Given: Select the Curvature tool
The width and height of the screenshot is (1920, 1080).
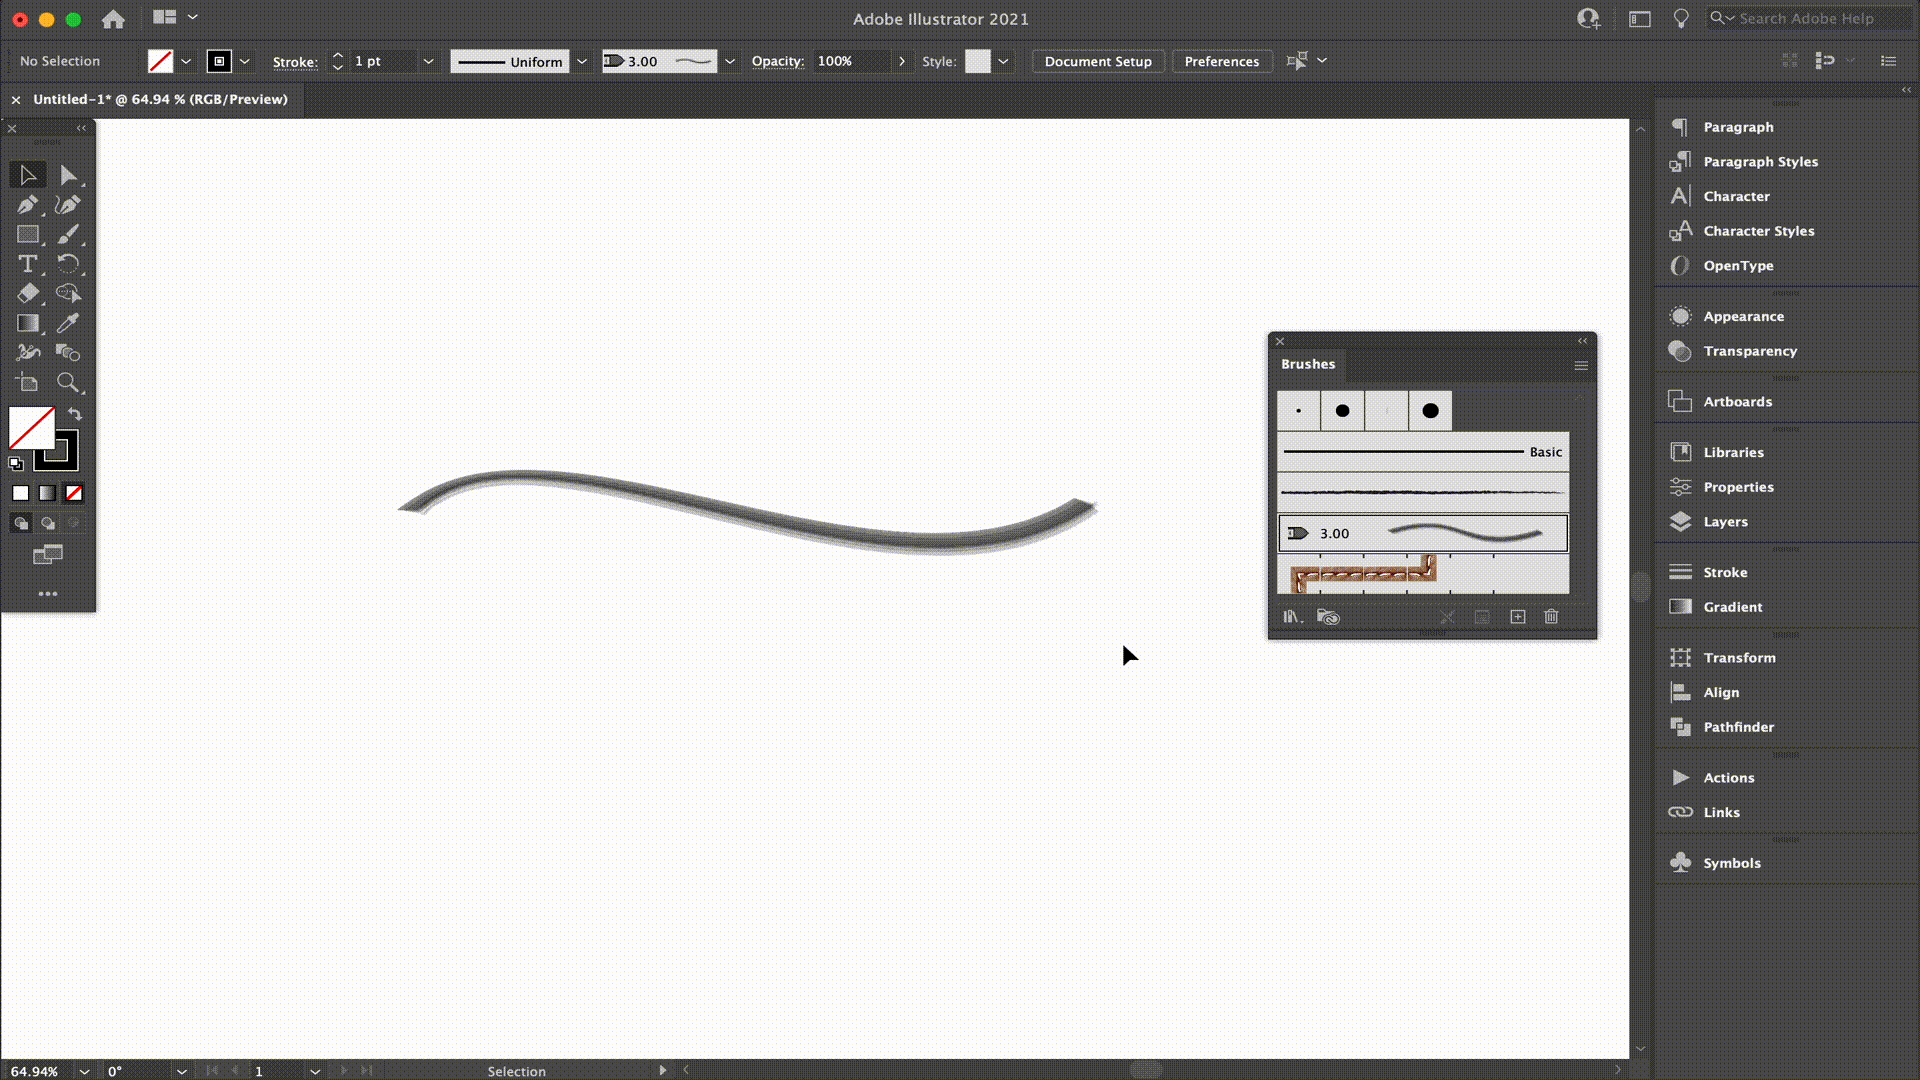Looking at the screenshot, I should click(x=68, y=205).
